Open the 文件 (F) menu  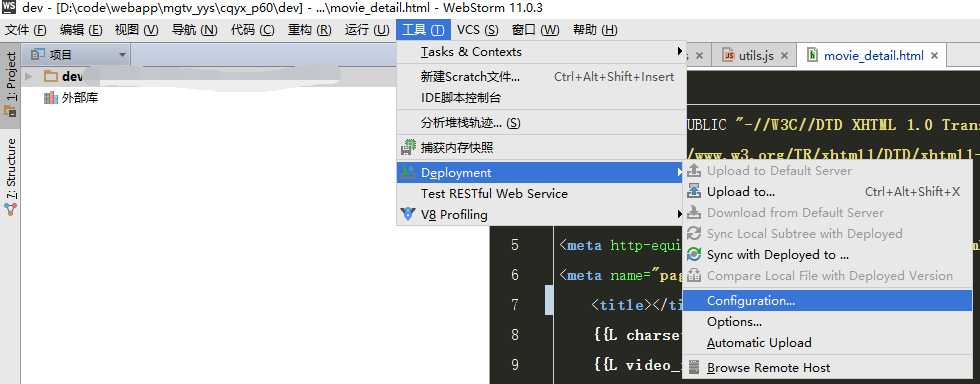click(26, 30)
